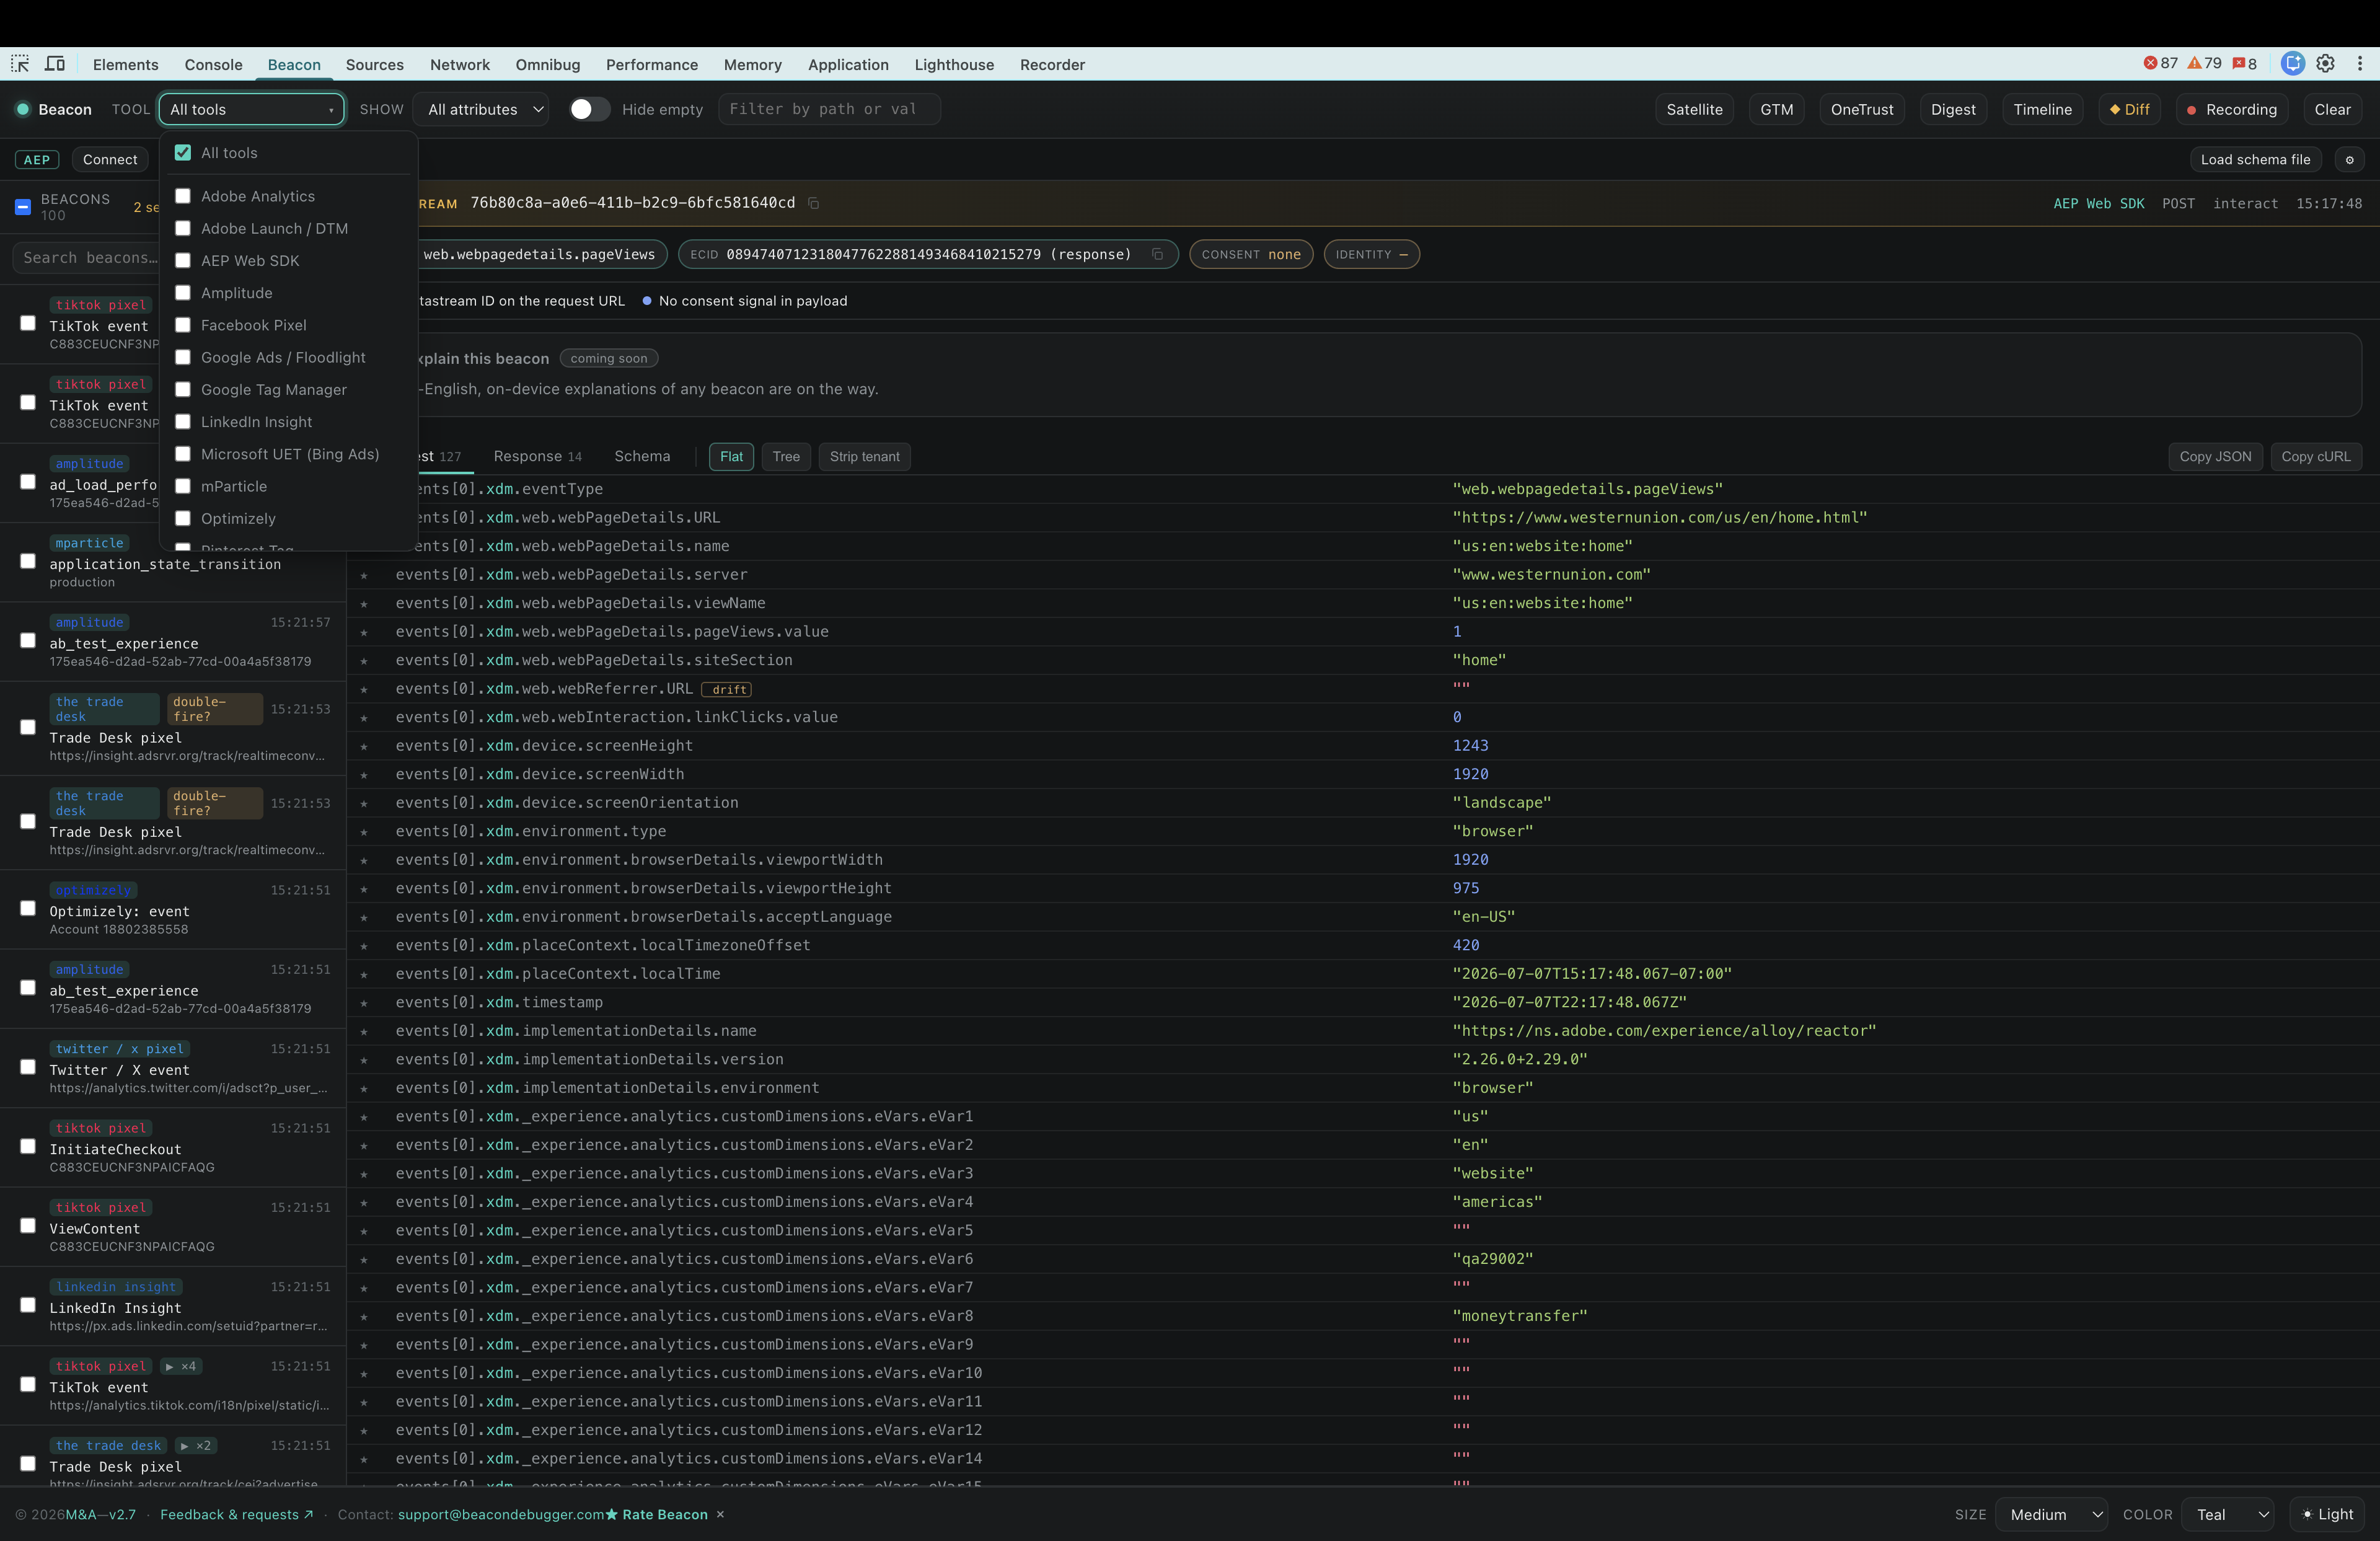Open the Satellite panel button

tap(1694, 109)
